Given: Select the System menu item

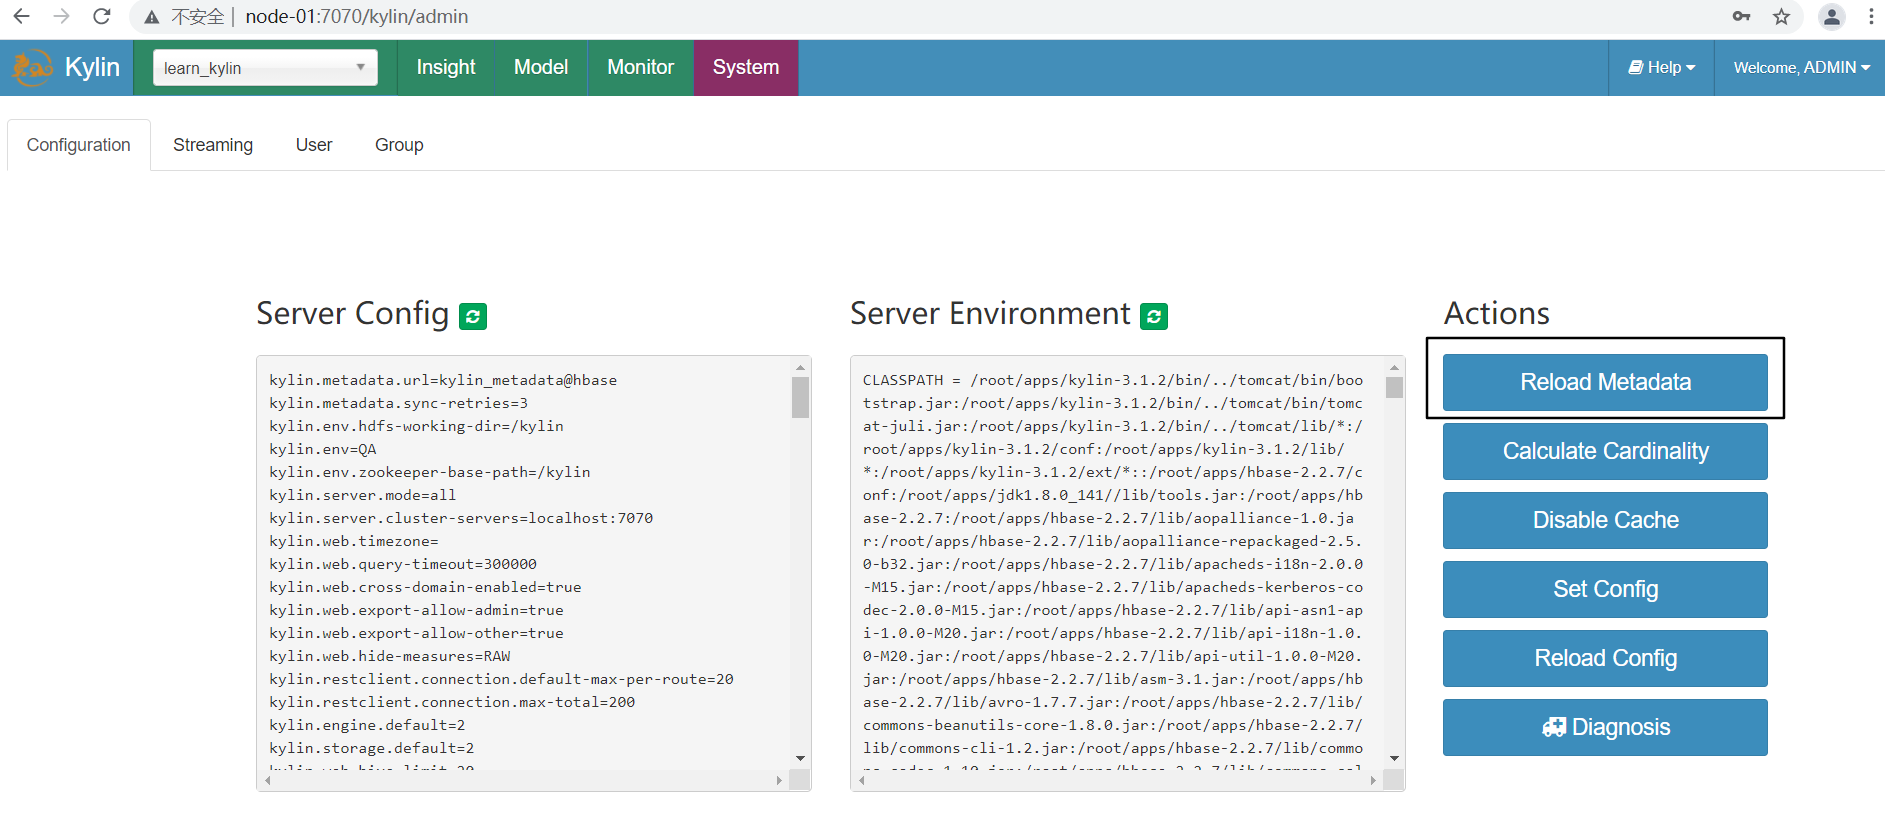Looking at the screenshot, I should click(746, 68).
